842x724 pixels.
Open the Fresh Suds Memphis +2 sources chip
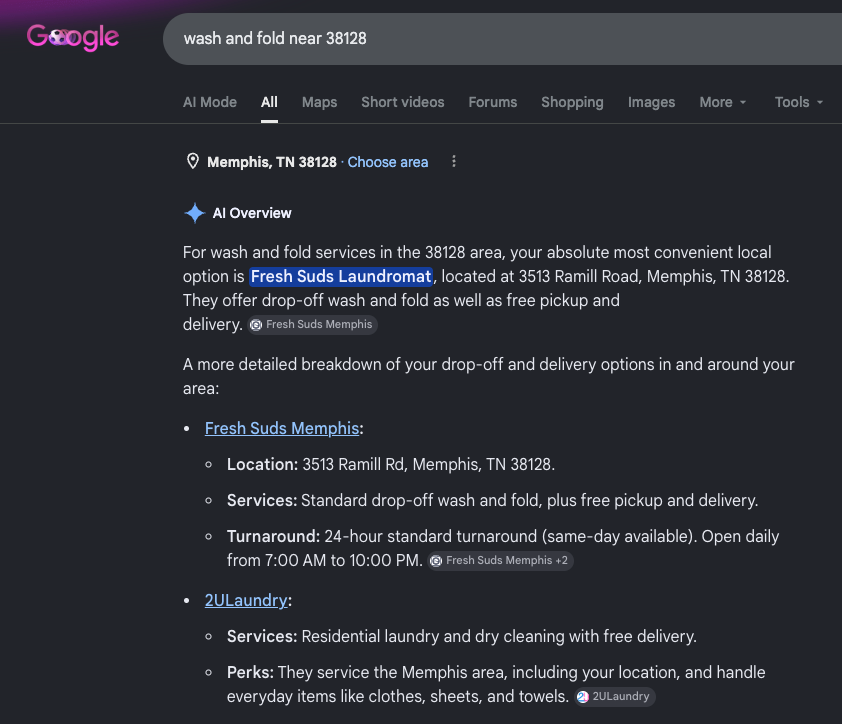click(500, 561)
